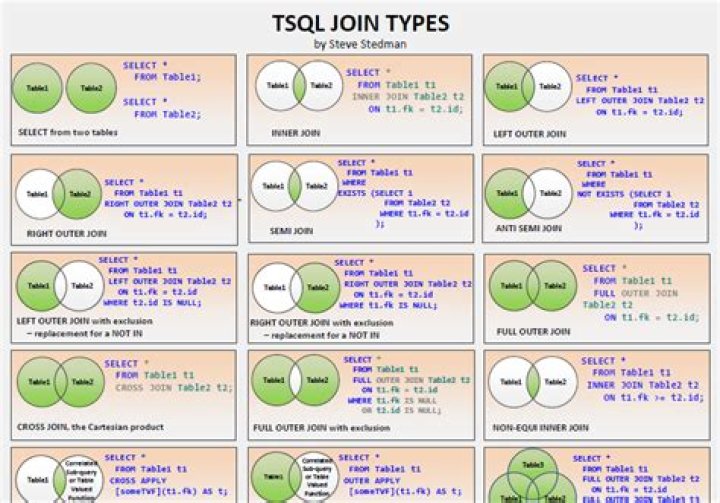Viewport: 720px width, 503px height.
Task: Select the caption reading only "LEFT OUTER JOIN"
Action: pos(529,134)
